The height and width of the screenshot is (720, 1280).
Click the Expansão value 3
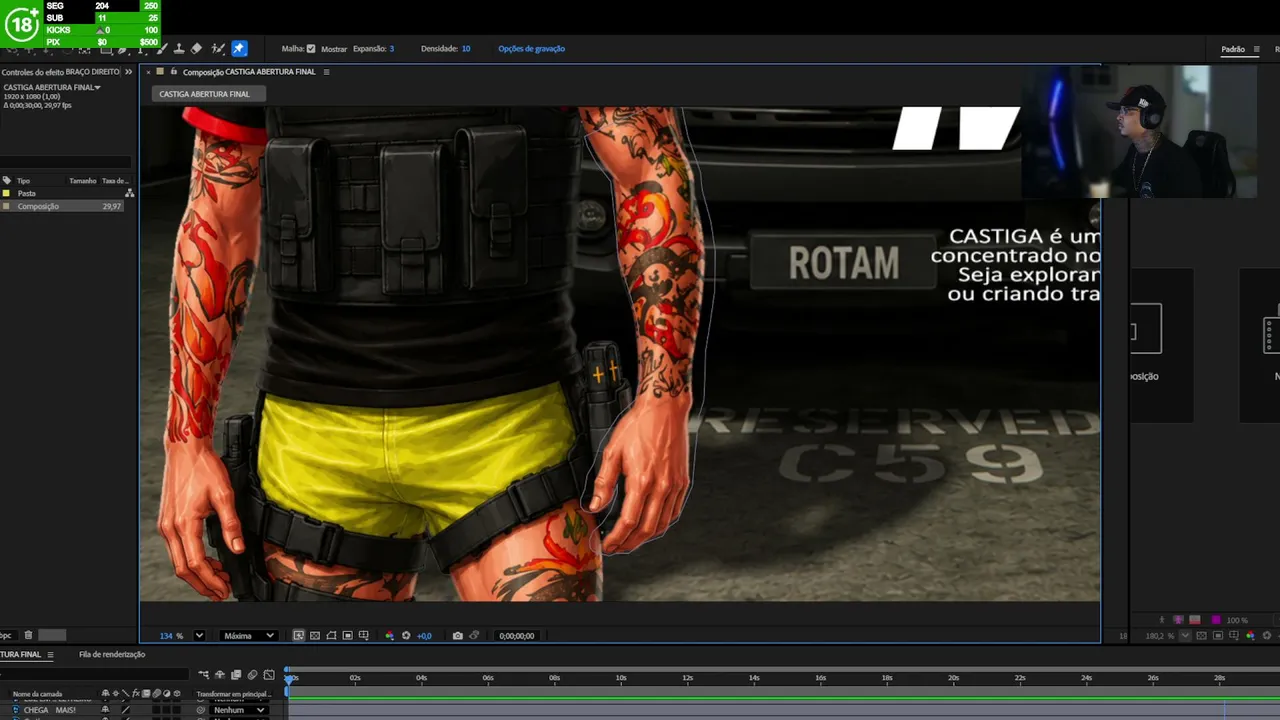[391, 48]
